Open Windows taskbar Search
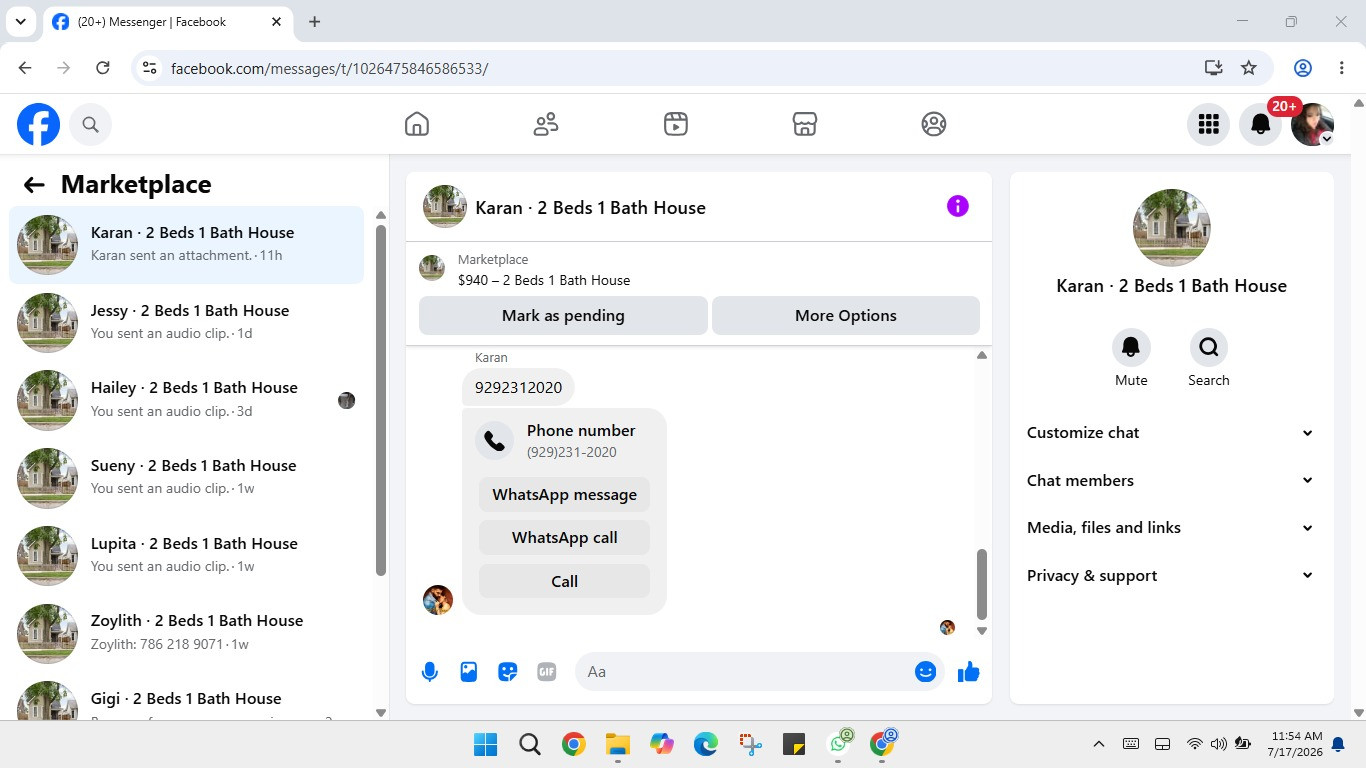This screenshot has height=768, width=1366. tap(530, 744)
